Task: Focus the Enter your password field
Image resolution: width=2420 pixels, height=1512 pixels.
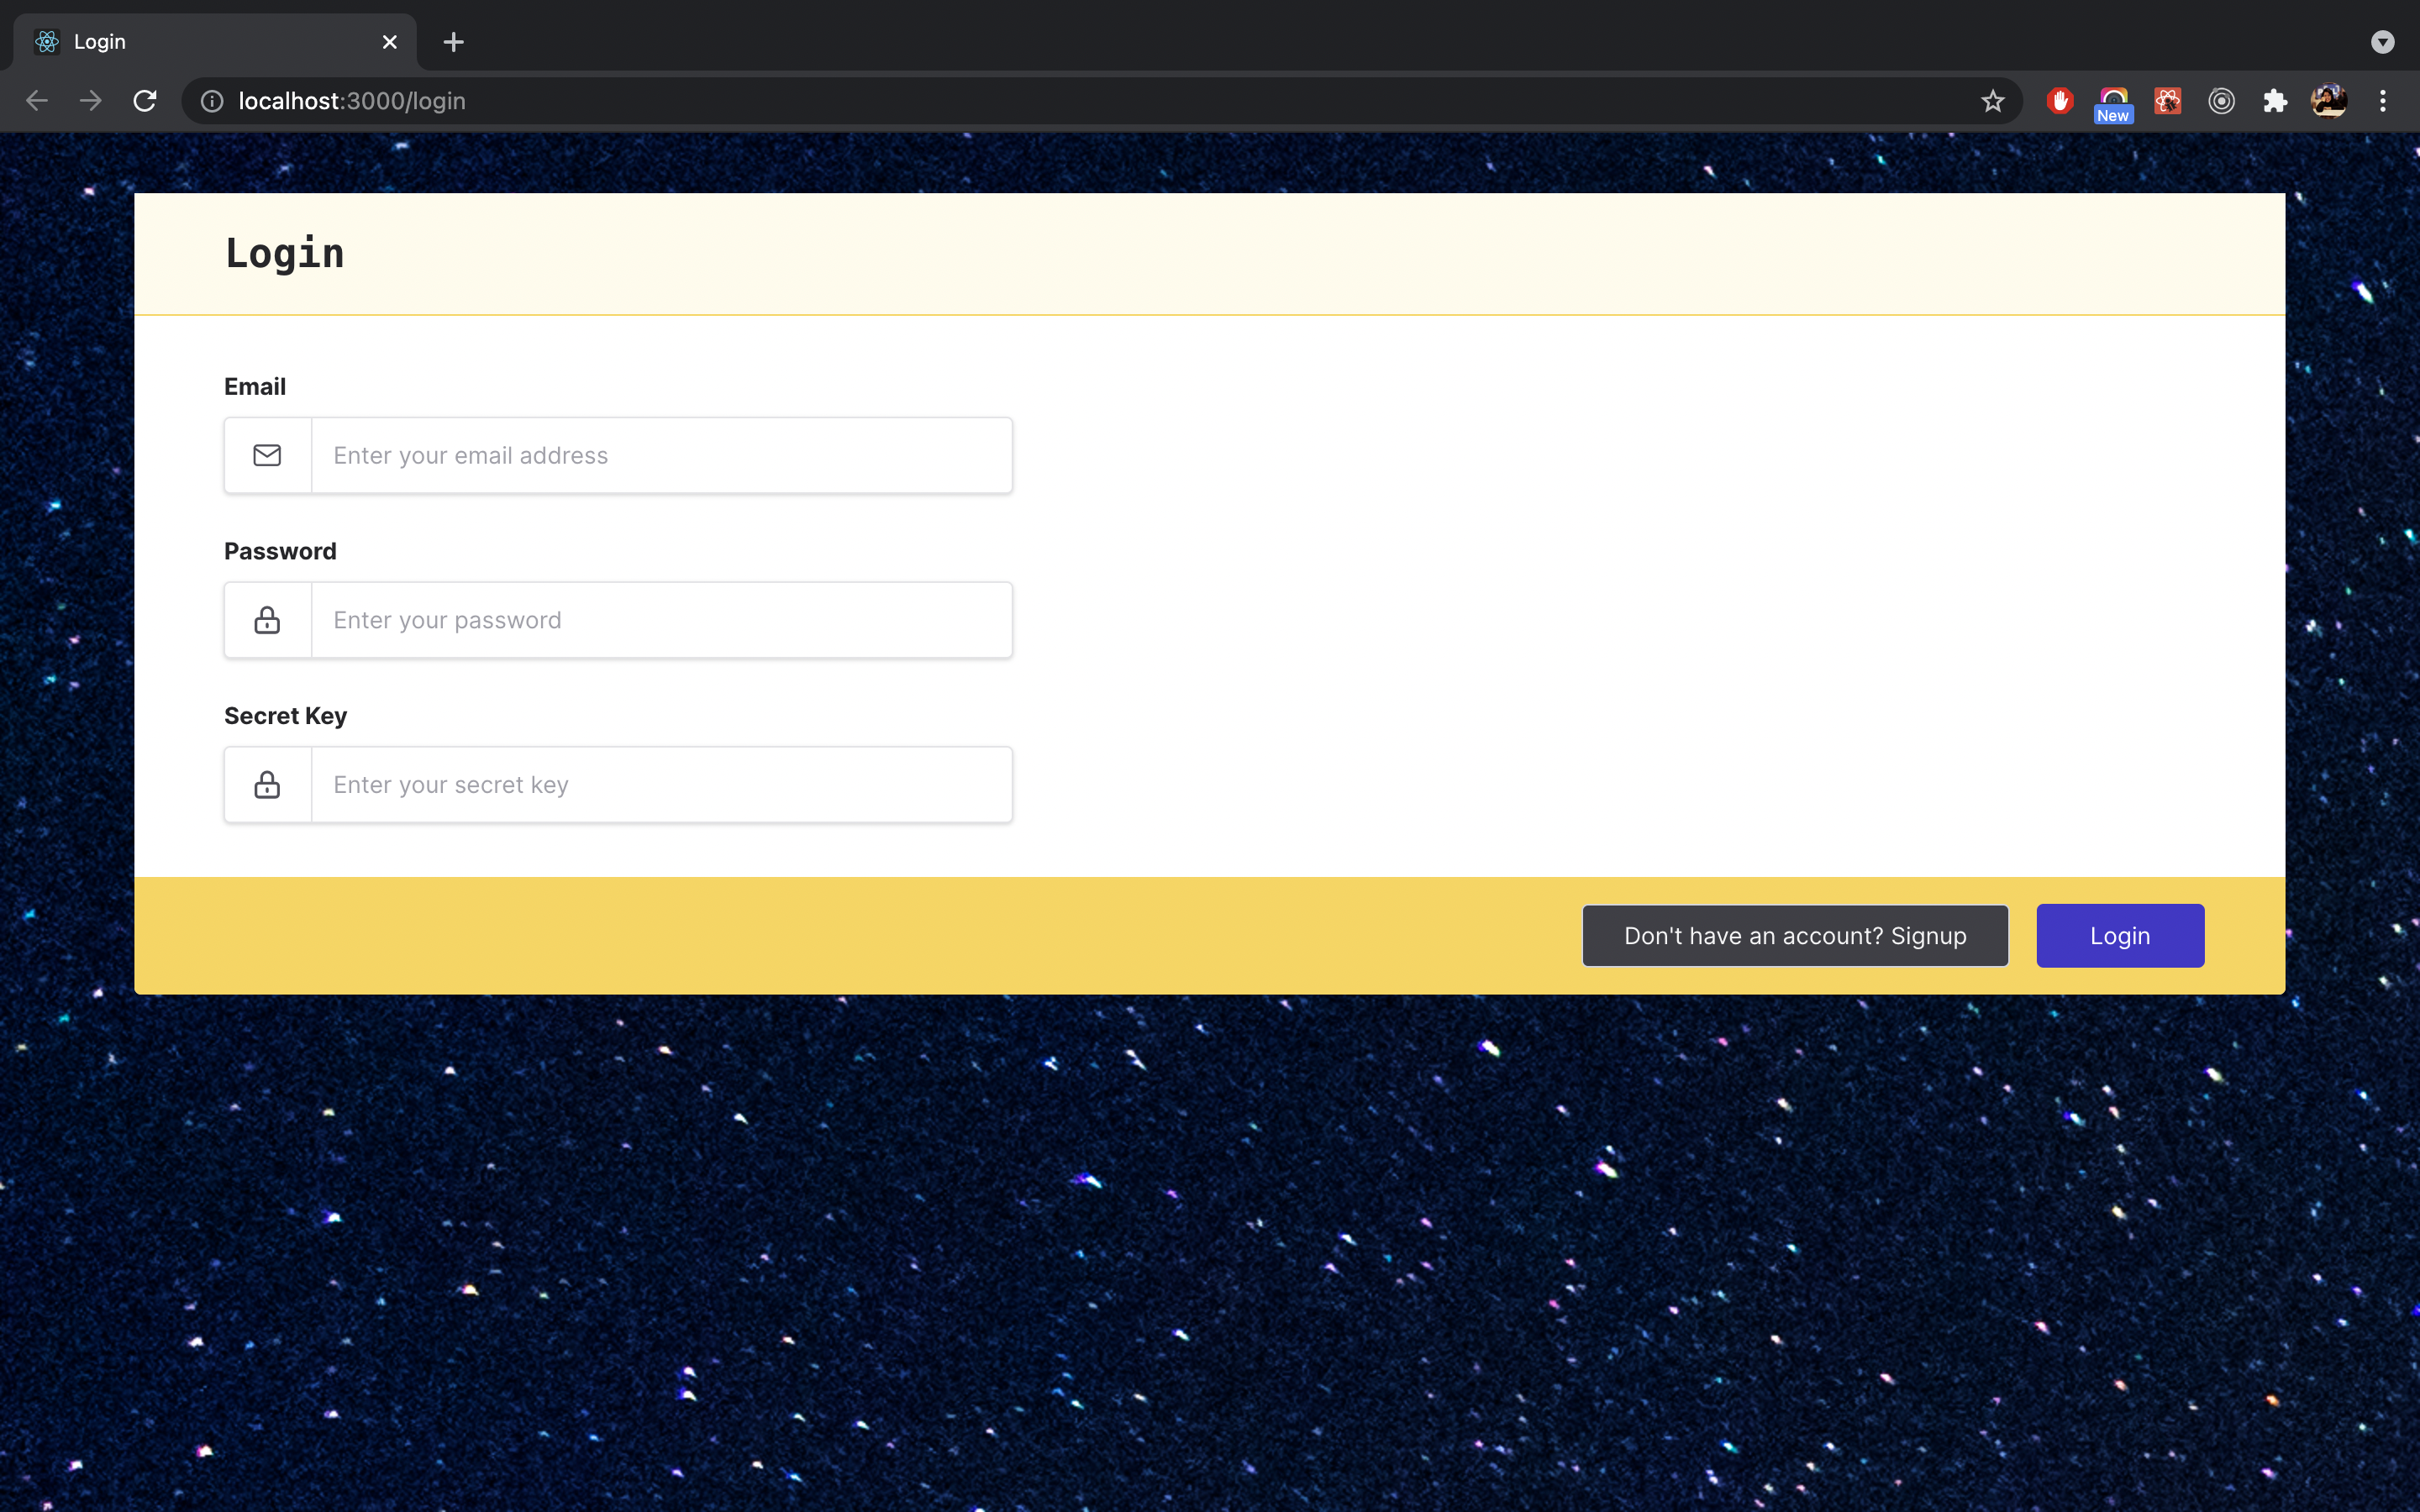Action: pos(660,620)
